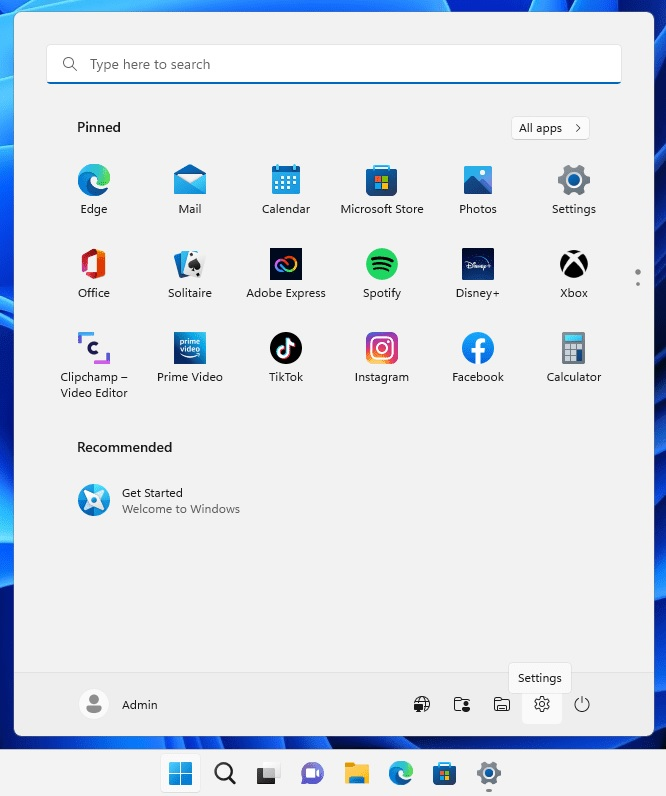Image resolution: width=666 pixels, height=796 pixels.
Task: Click the Start button on taskbar
Action: coord(180,773)
